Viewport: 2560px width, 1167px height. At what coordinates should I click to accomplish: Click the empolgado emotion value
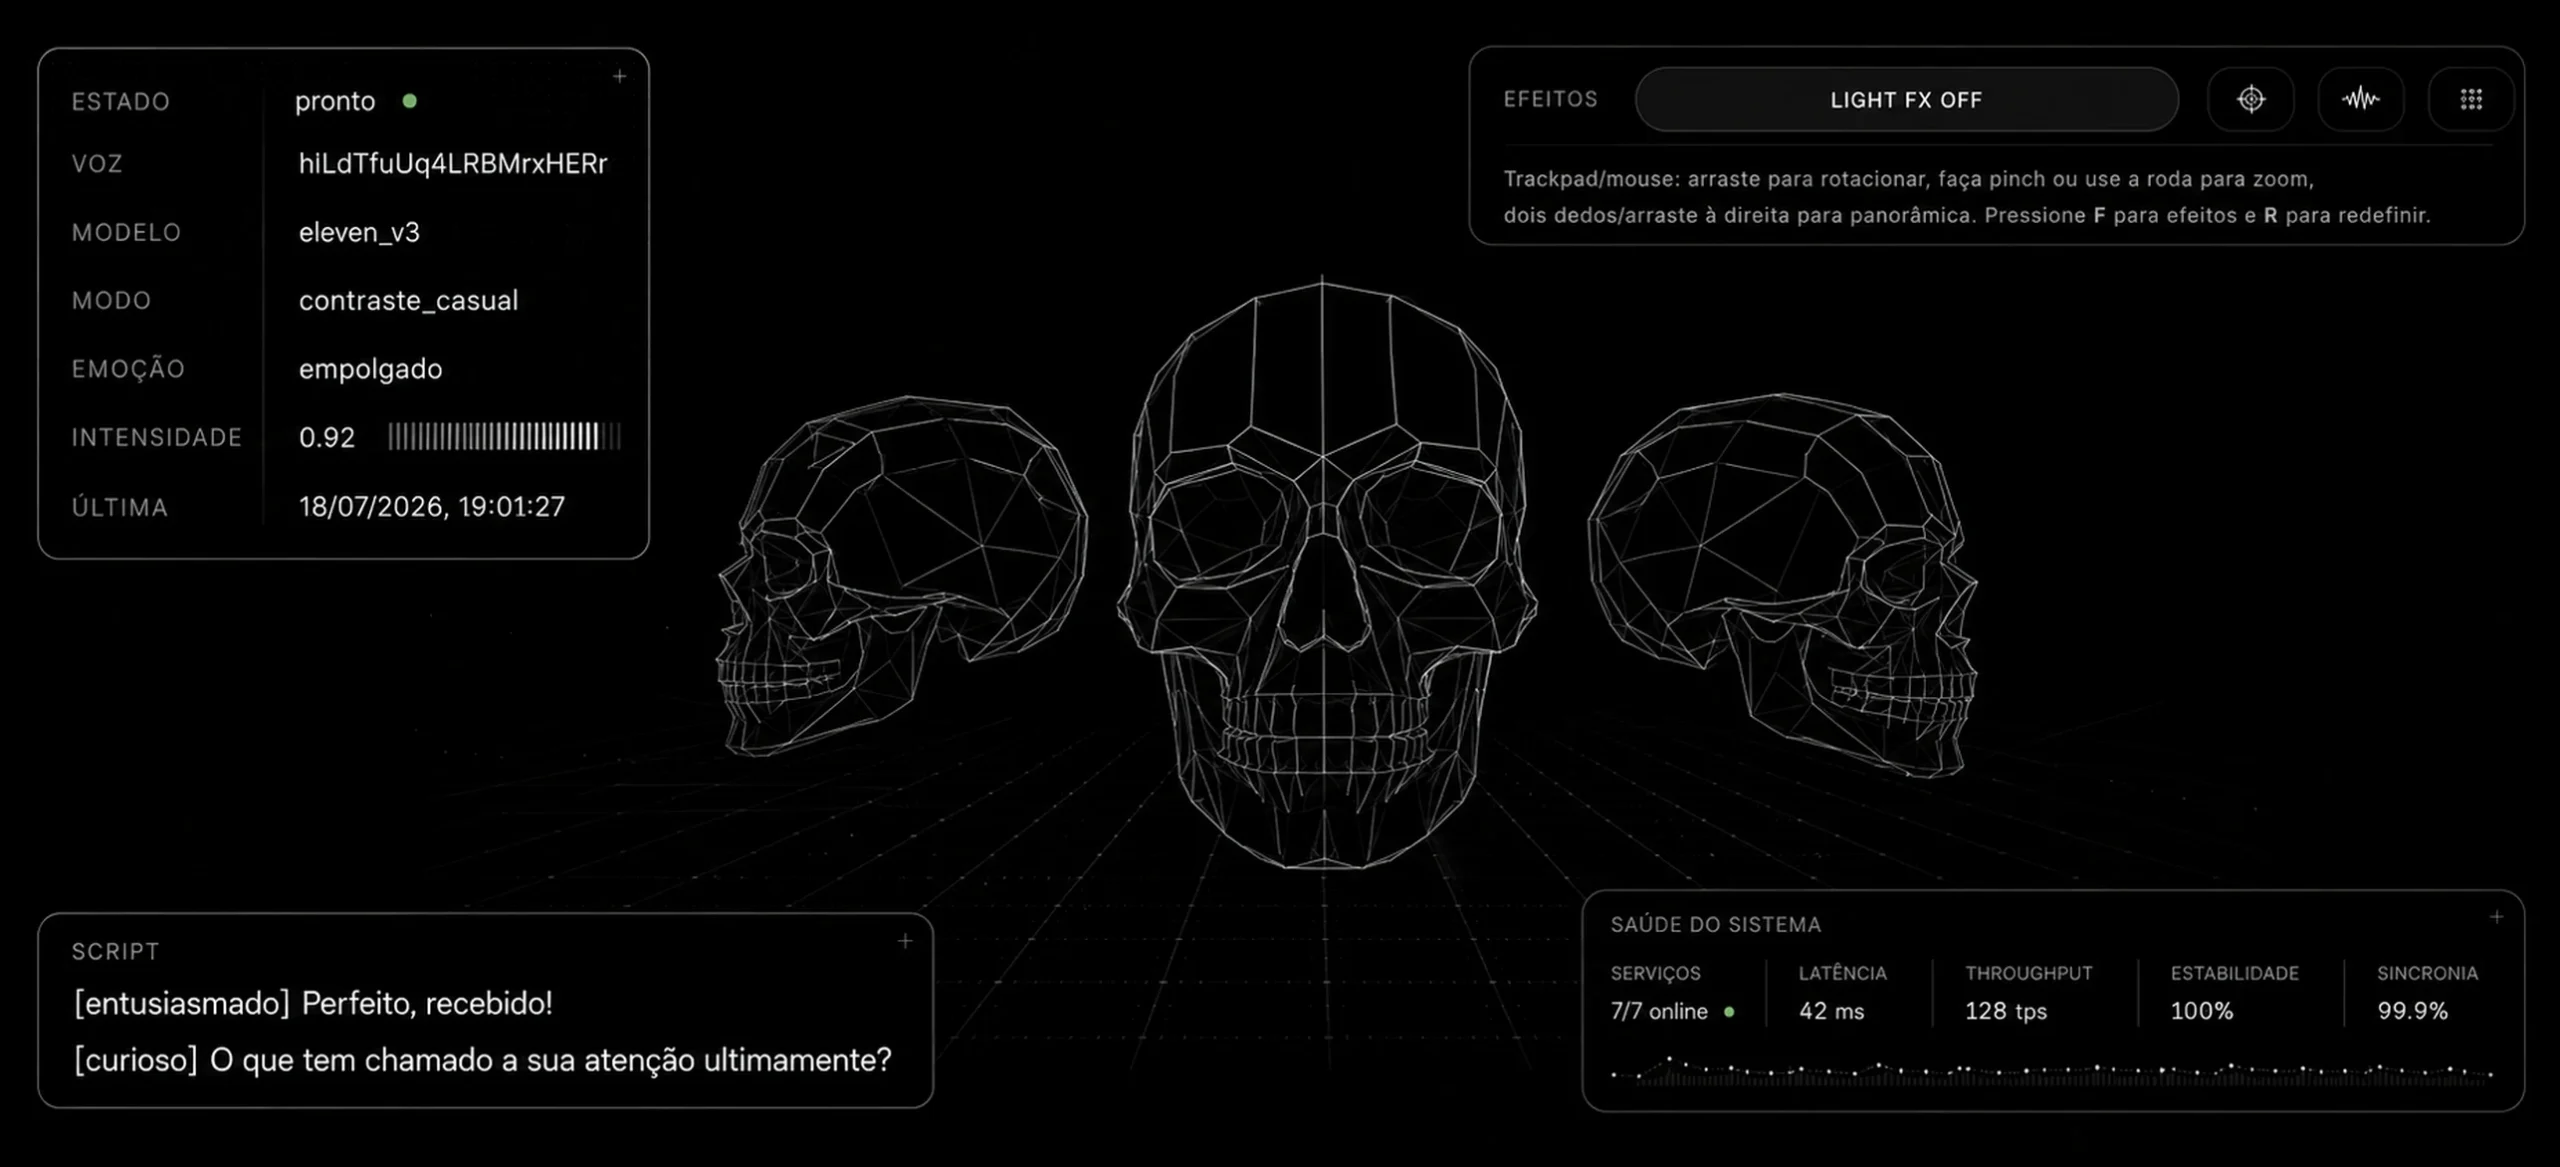pos(370,370)
